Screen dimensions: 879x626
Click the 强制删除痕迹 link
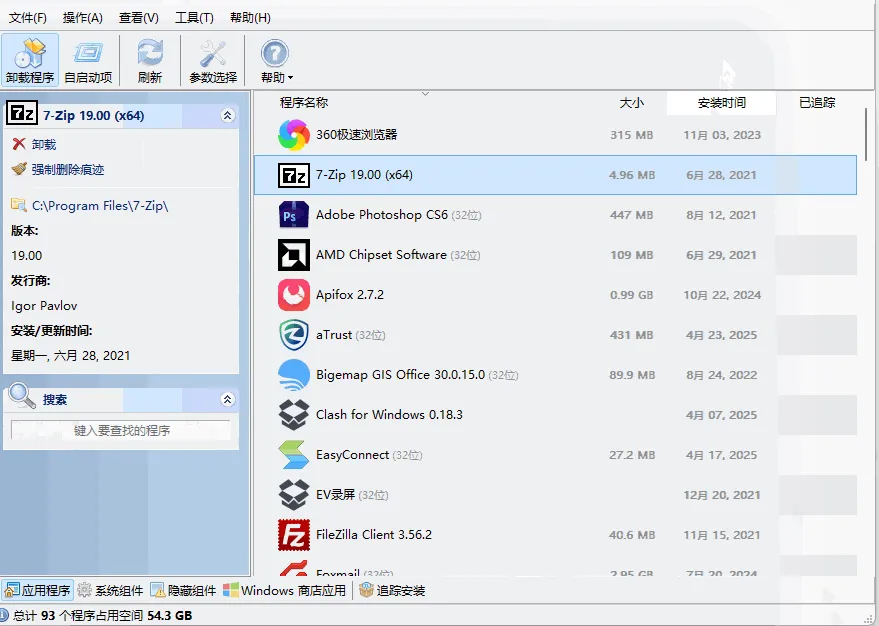[67, 170]
